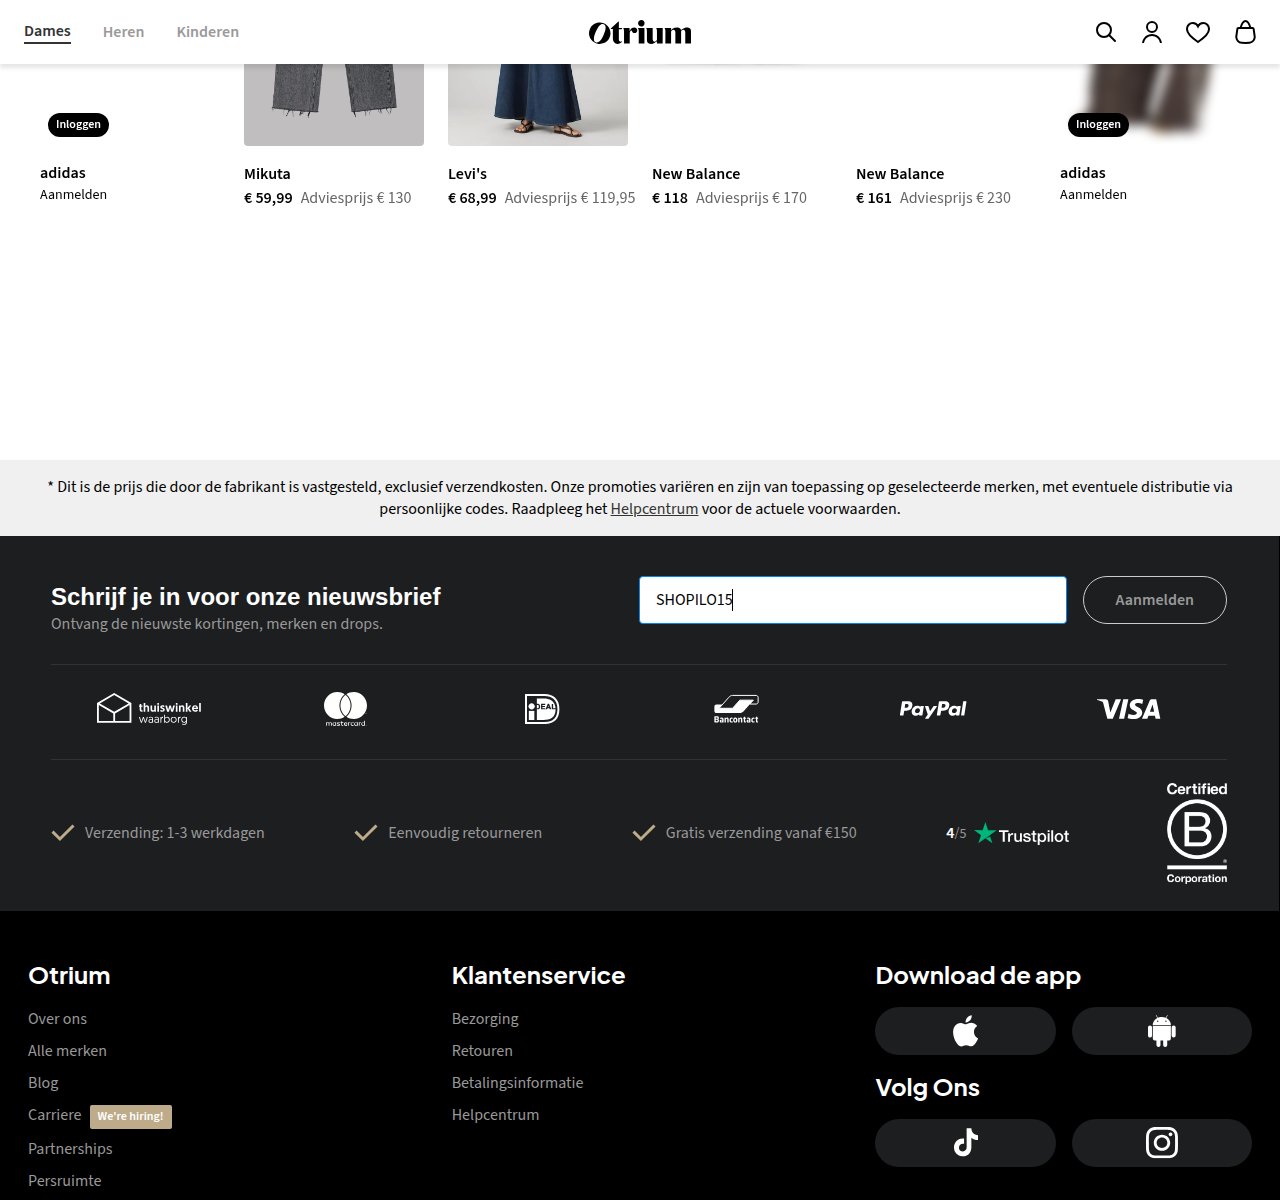Open the Carriere footer link
Image resolution: width=1280 pixels, height=1200 pixels.
54,1115
